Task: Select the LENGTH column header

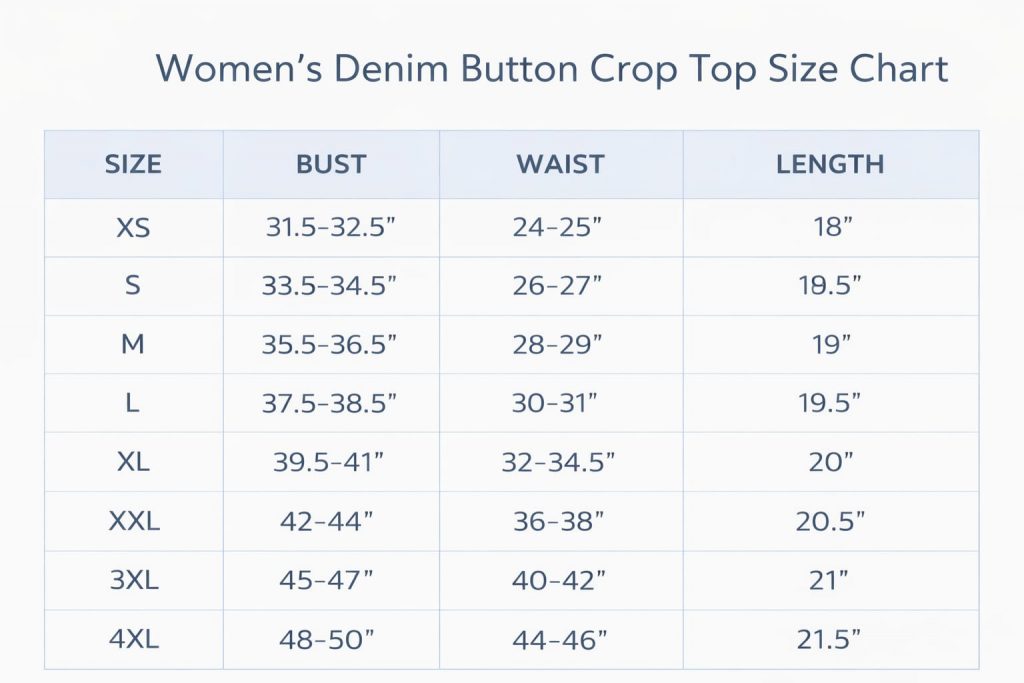Action: (830, 164)
